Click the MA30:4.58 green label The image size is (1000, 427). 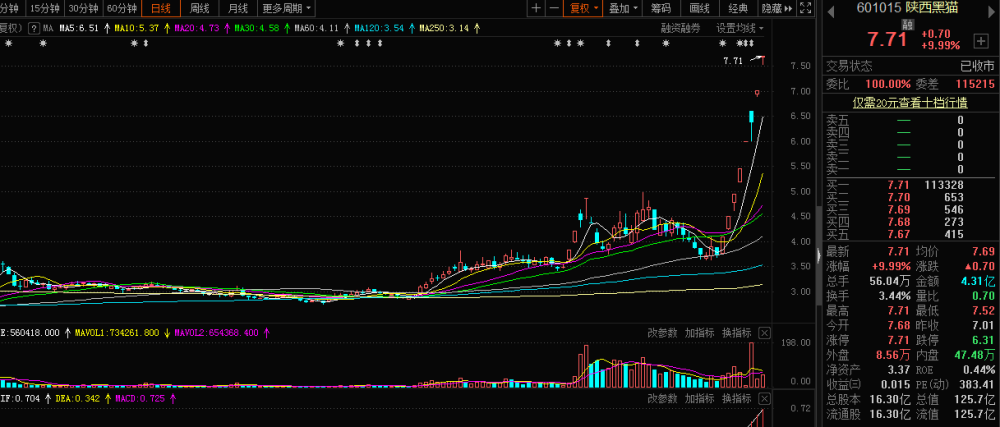click(257, 28)
